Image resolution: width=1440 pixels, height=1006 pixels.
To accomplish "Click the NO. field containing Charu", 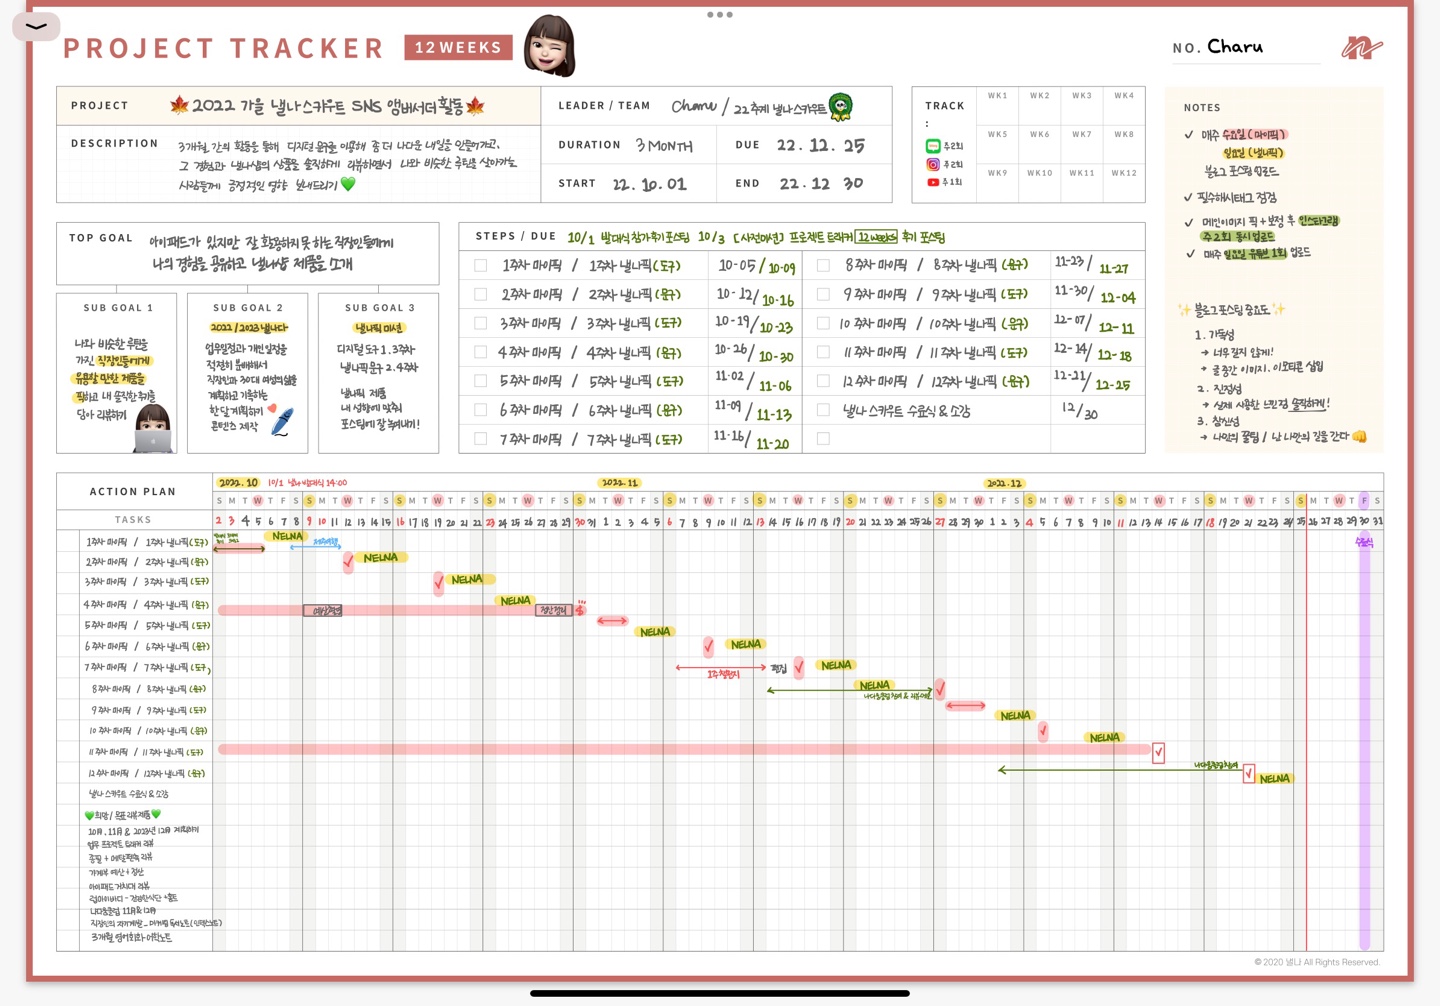I will (1246, 47).
